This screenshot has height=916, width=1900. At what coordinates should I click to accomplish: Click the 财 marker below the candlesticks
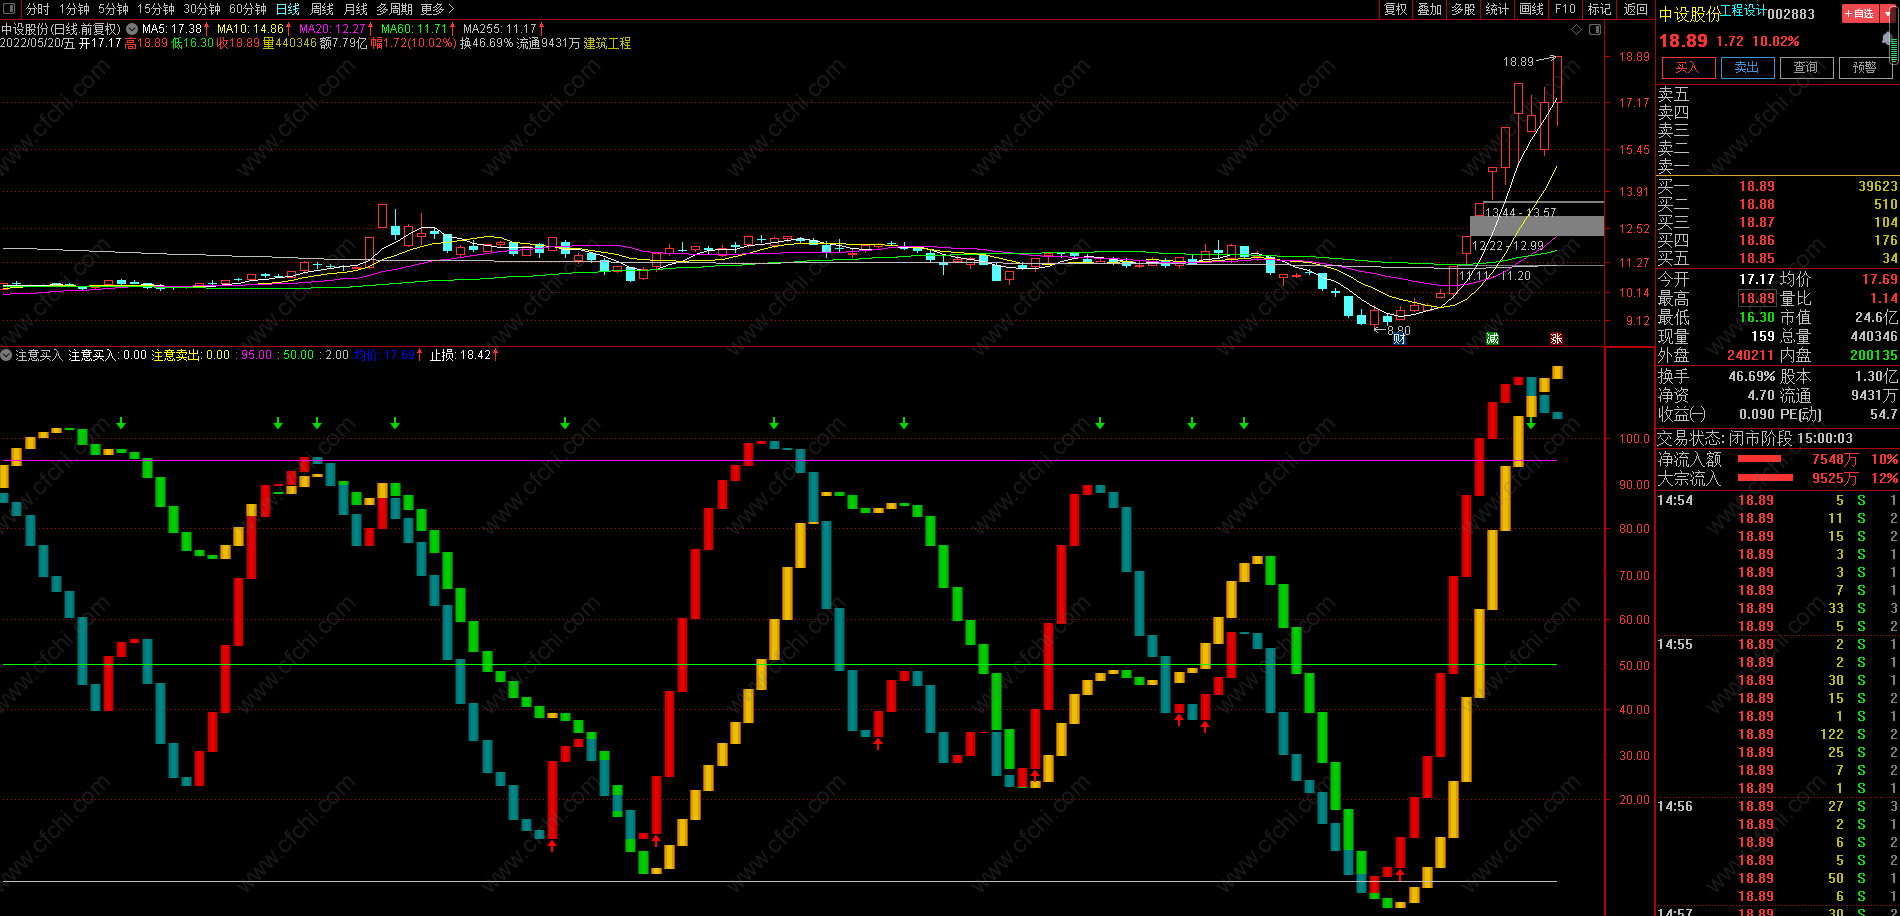[1399, 339]
